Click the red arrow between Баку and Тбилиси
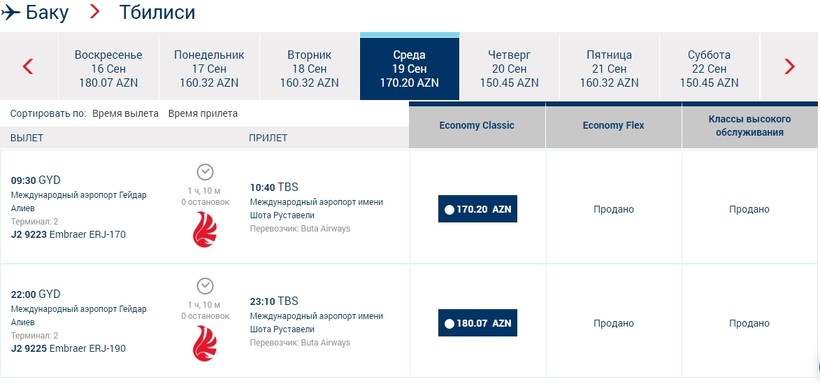 (95, 12)
